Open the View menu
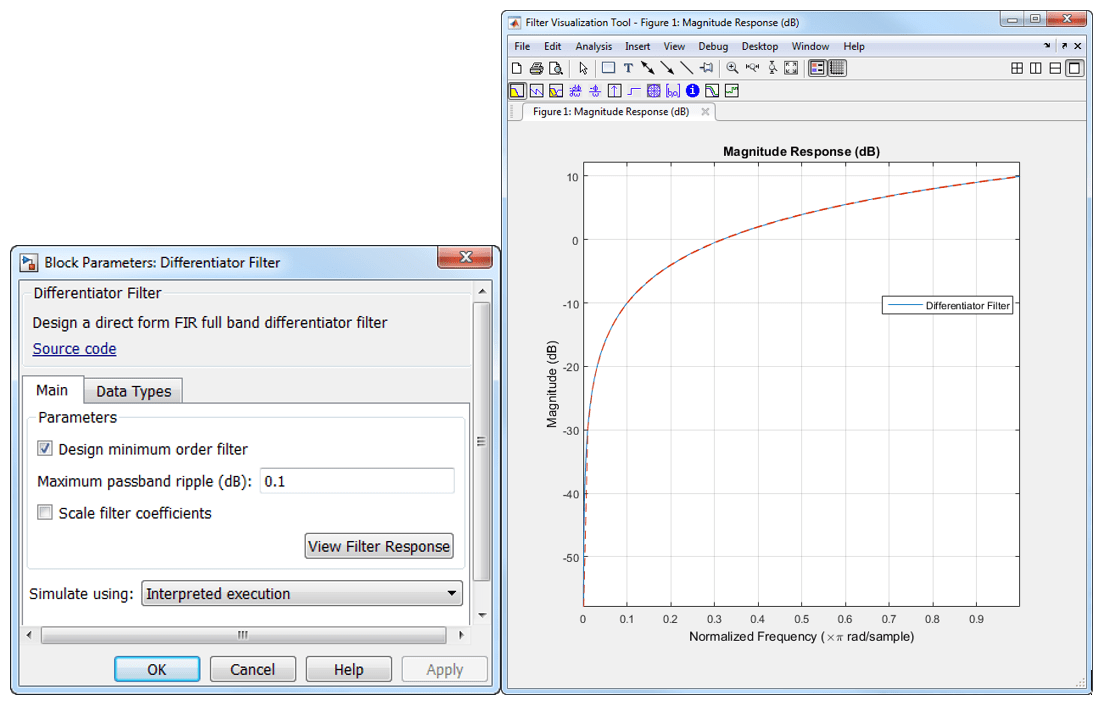 click(674, 46)
